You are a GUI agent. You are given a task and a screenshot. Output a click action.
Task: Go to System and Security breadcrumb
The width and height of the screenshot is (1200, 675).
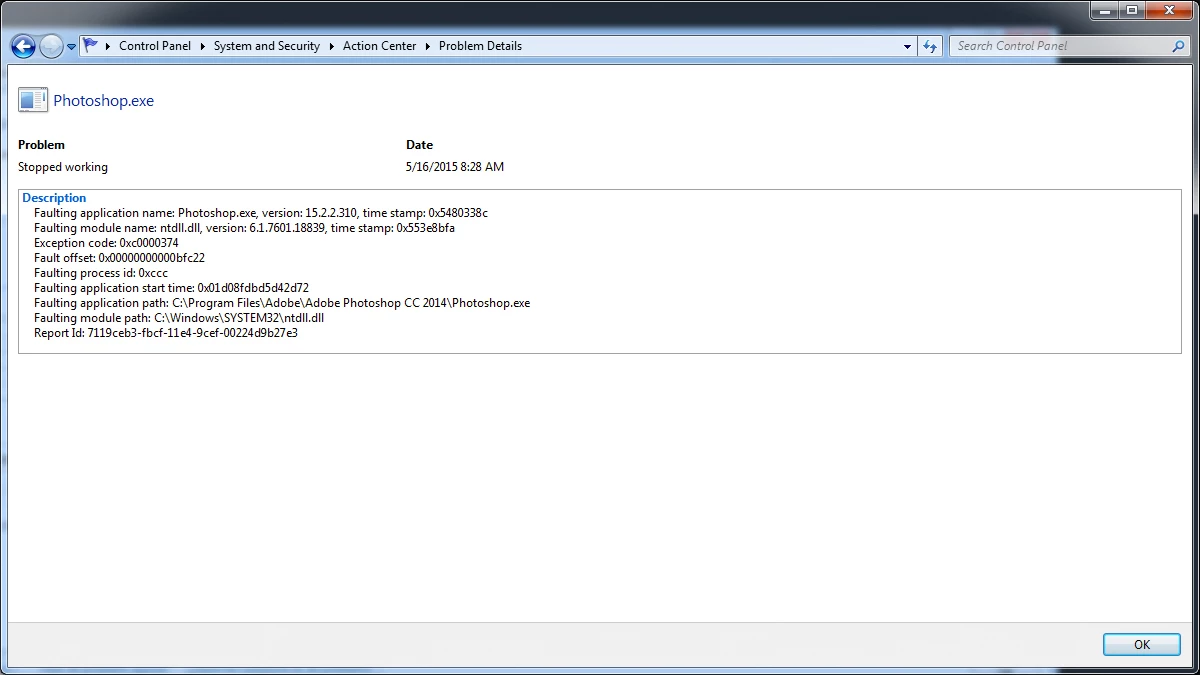[x=267, y=46]
